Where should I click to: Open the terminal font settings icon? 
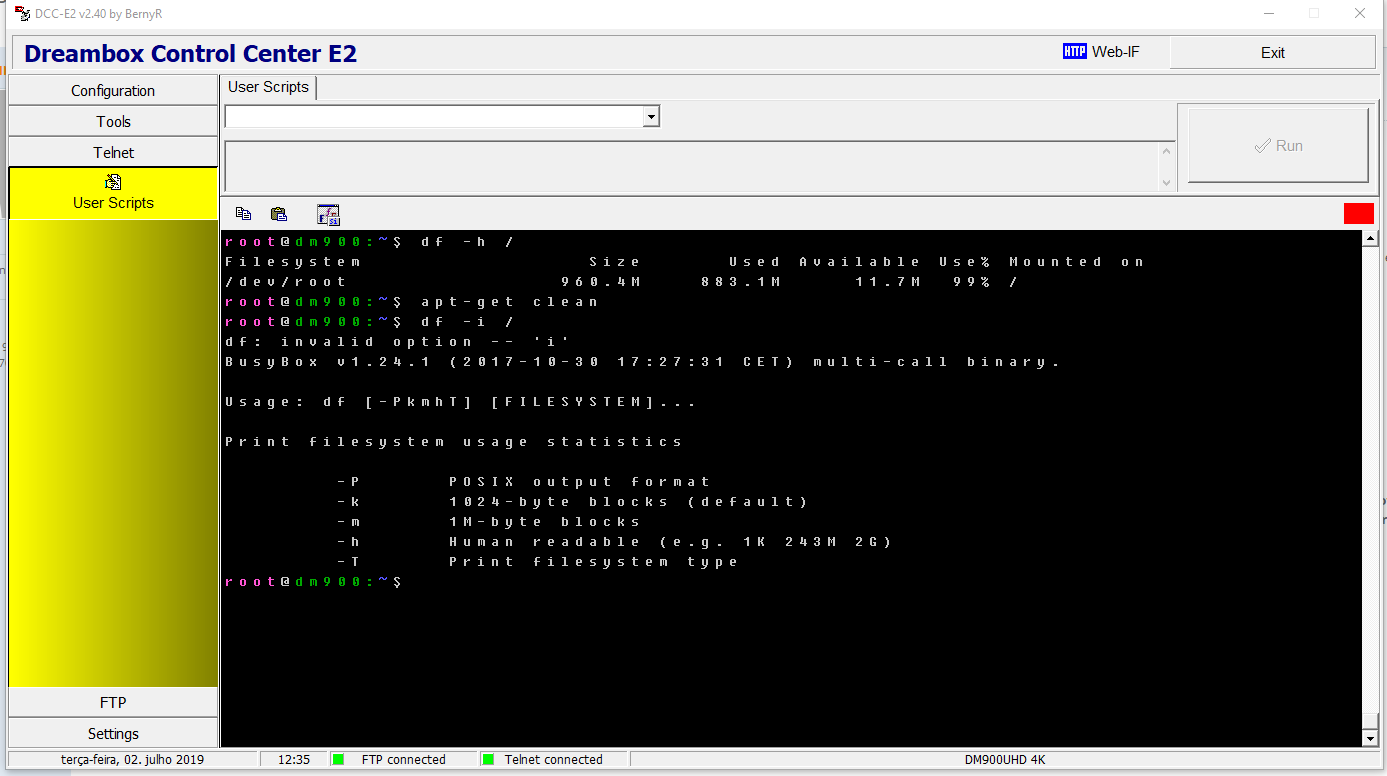(328, 214)
